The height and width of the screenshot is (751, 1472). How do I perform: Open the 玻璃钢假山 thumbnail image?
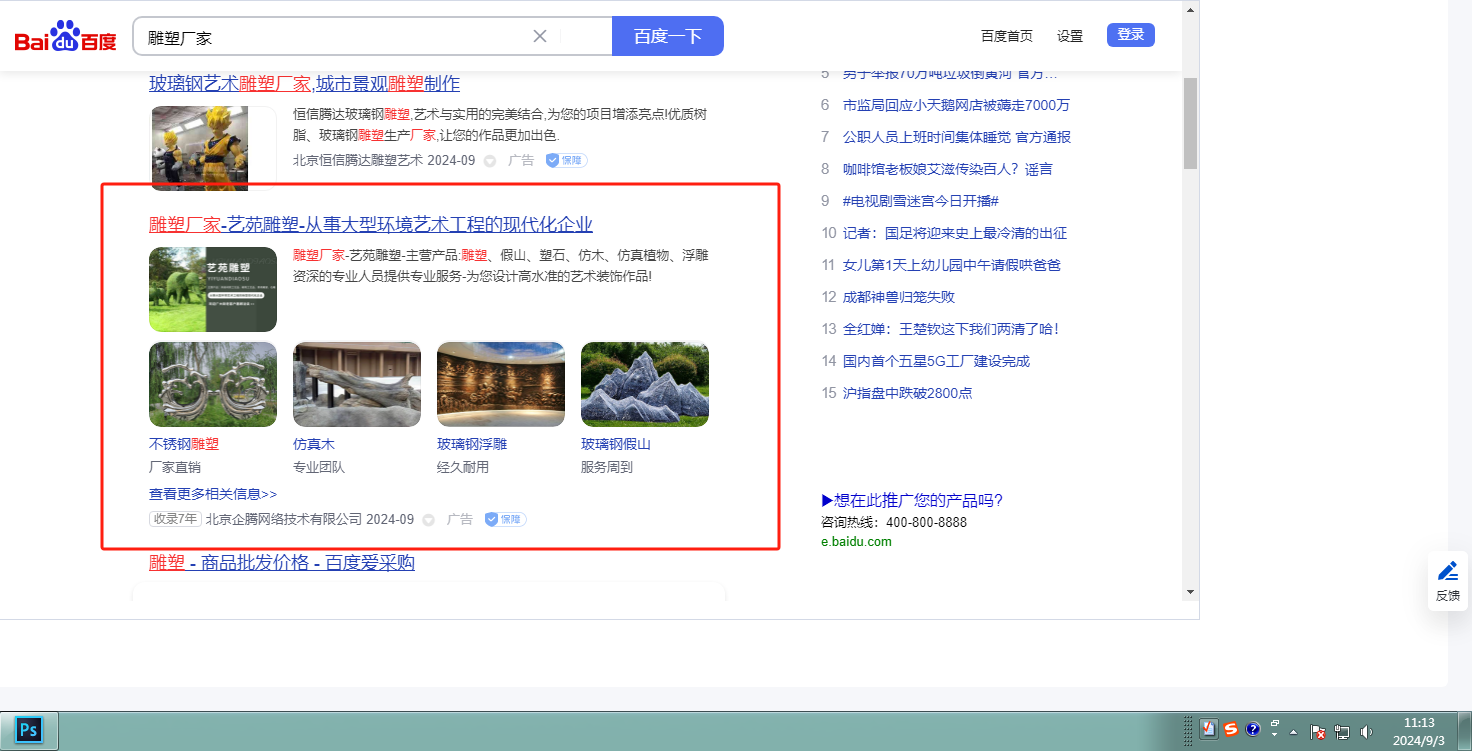click(x=645, y=385)
